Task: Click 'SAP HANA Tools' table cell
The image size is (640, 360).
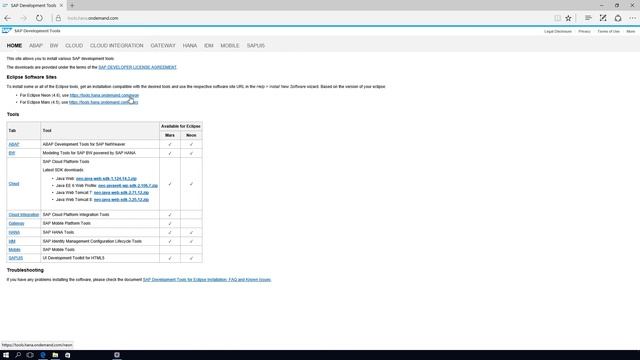Action: (100, 233)
